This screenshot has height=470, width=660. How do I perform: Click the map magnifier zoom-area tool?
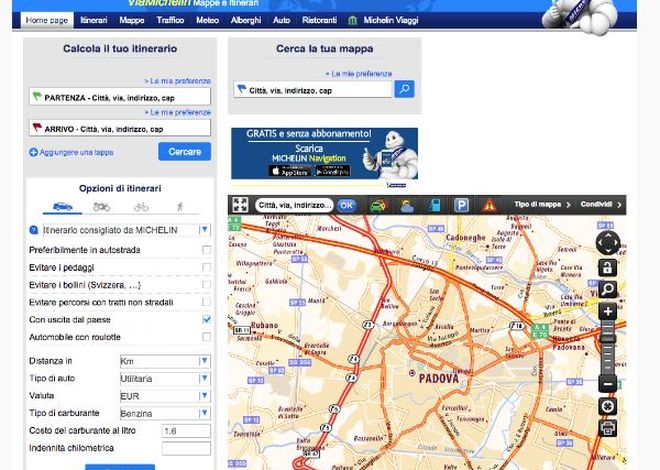[x=607, y=289]
